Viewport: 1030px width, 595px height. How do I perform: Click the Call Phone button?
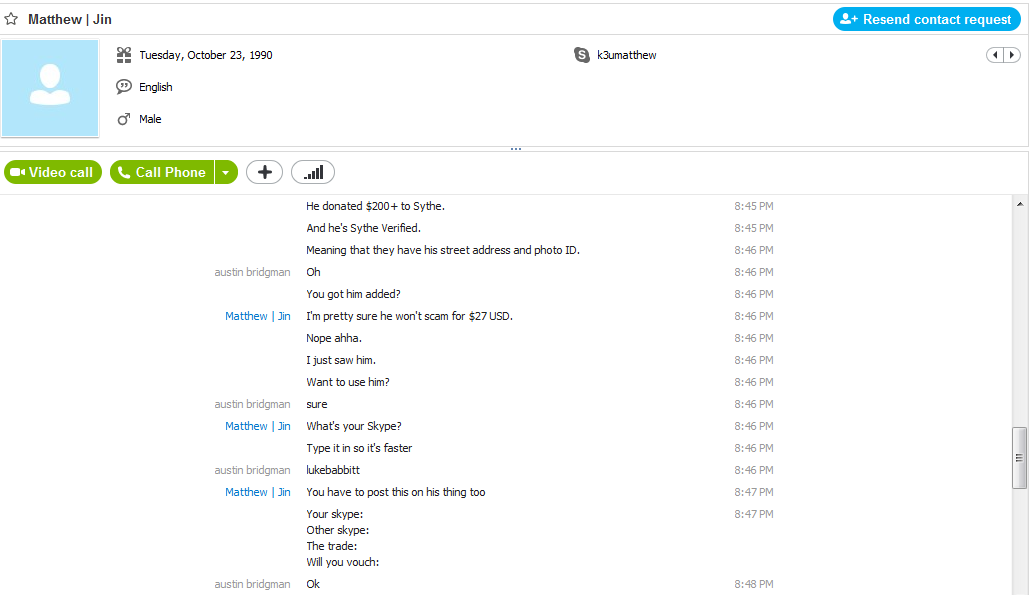click(162, 172)
